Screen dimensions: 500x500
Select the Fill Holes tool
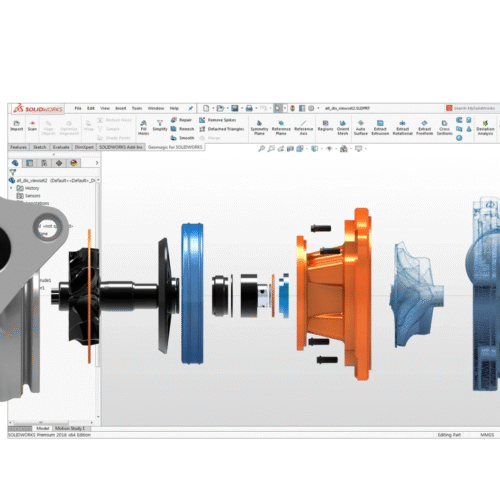[x=144, y=128]
